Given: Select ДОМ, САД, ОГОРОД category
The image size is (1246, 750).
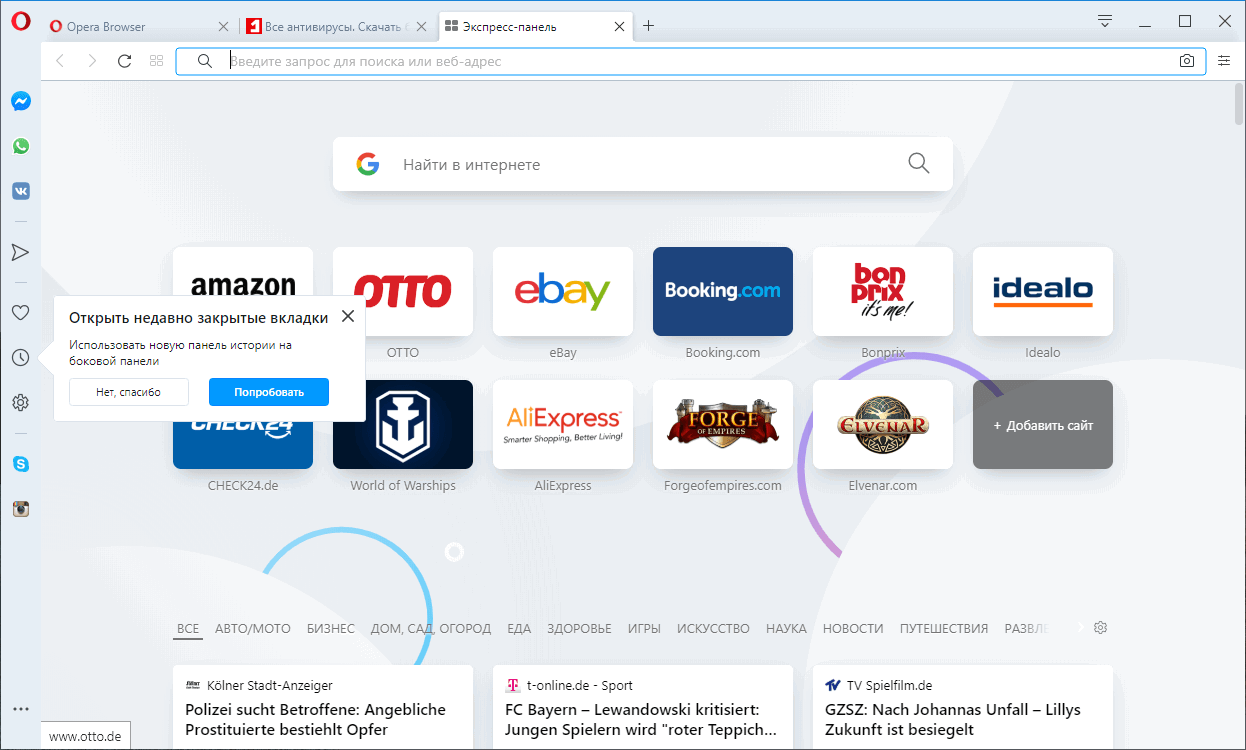Looking at the screenshot, I should coord(431,629).
